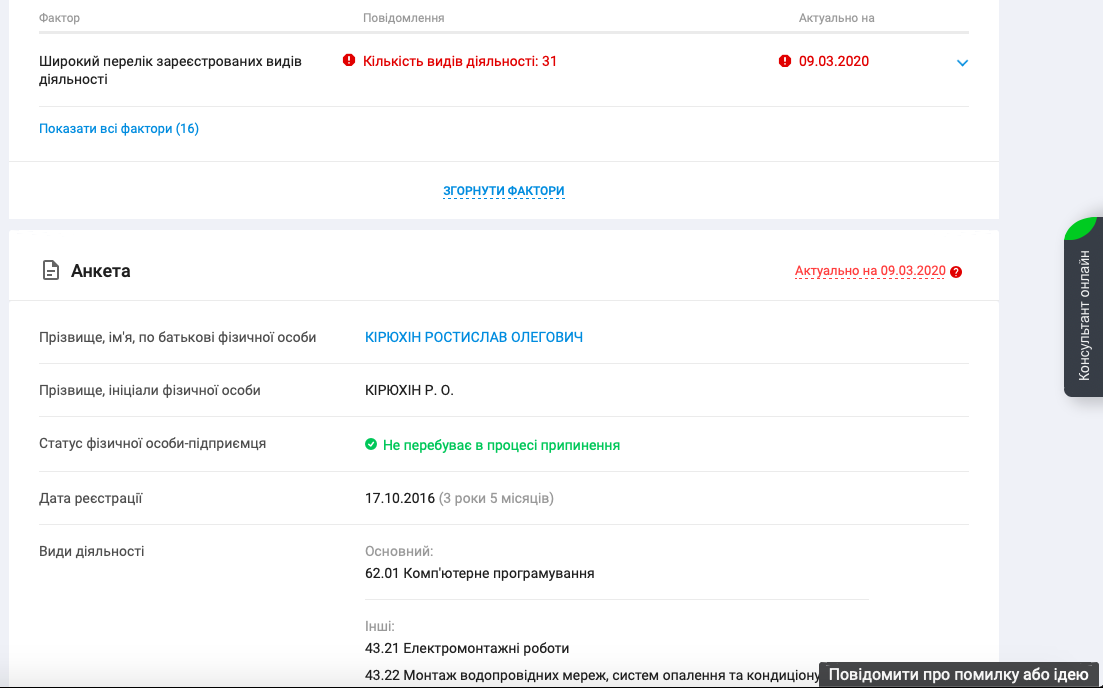This screenshot has height=688, width=1103.
Task: Click the Кількість видів діяльності: 31 message
Action: click(x=460, y=62)
